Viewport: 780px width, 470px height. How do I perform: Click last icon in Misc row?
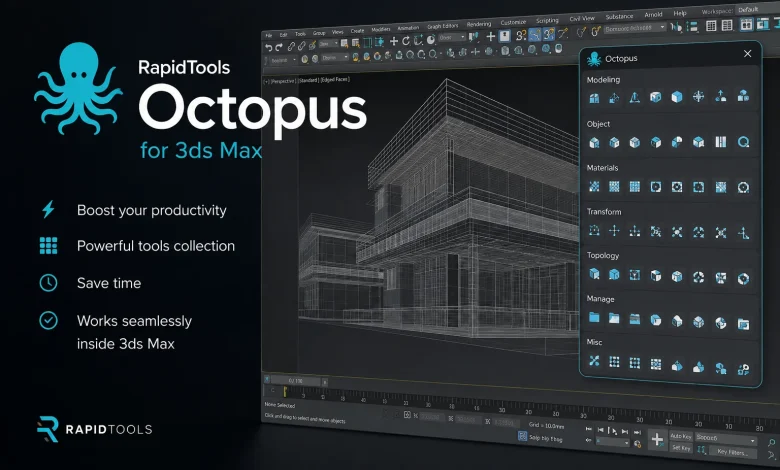coord(743,369)
